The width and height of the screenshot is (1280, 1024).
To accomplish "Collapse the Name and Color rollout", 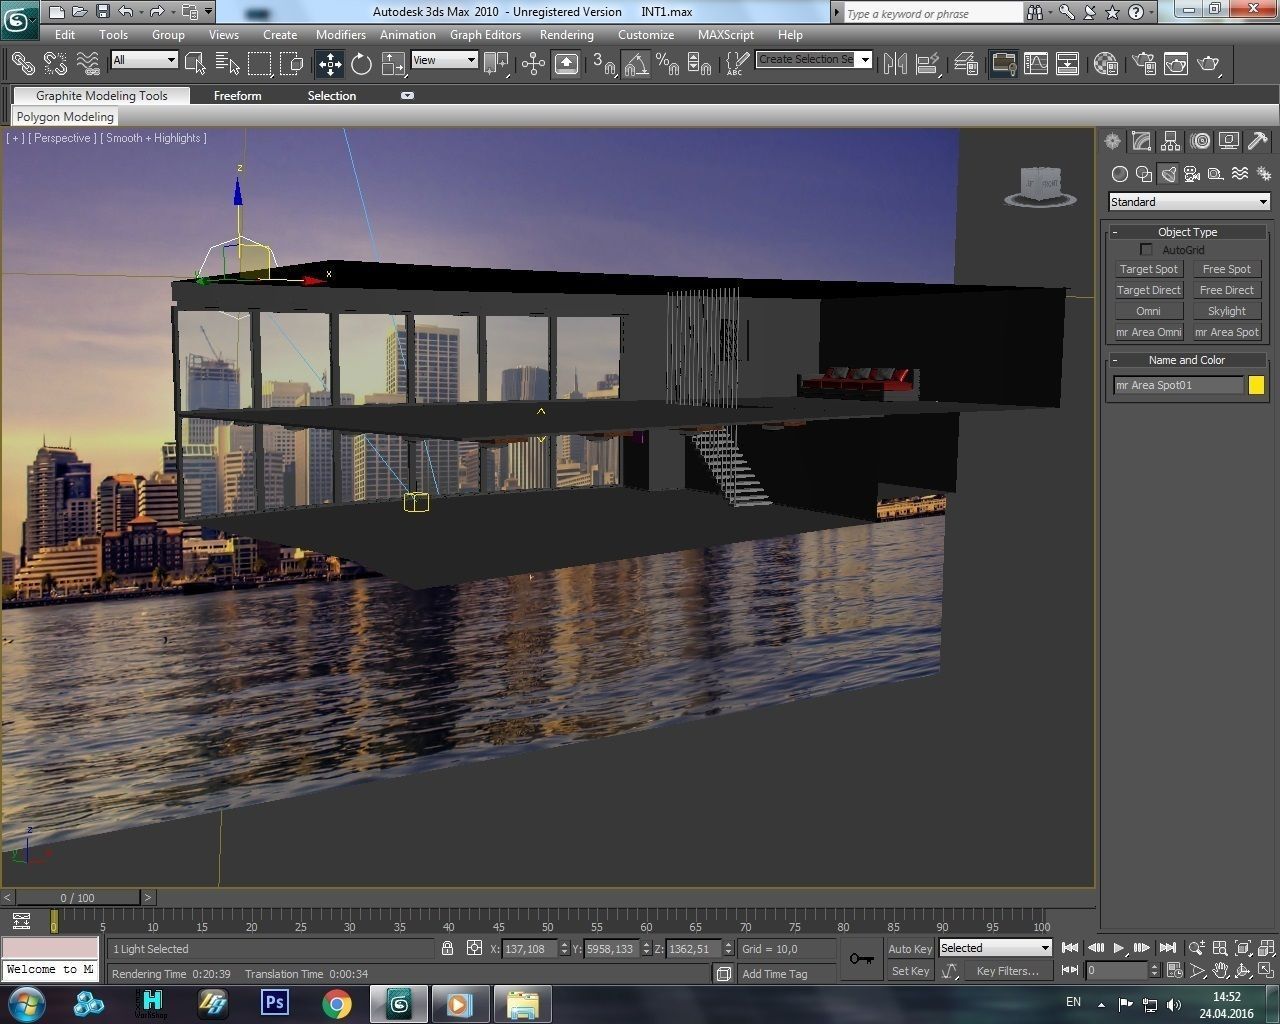I will pyautogui.click(x=1187, y=360).
